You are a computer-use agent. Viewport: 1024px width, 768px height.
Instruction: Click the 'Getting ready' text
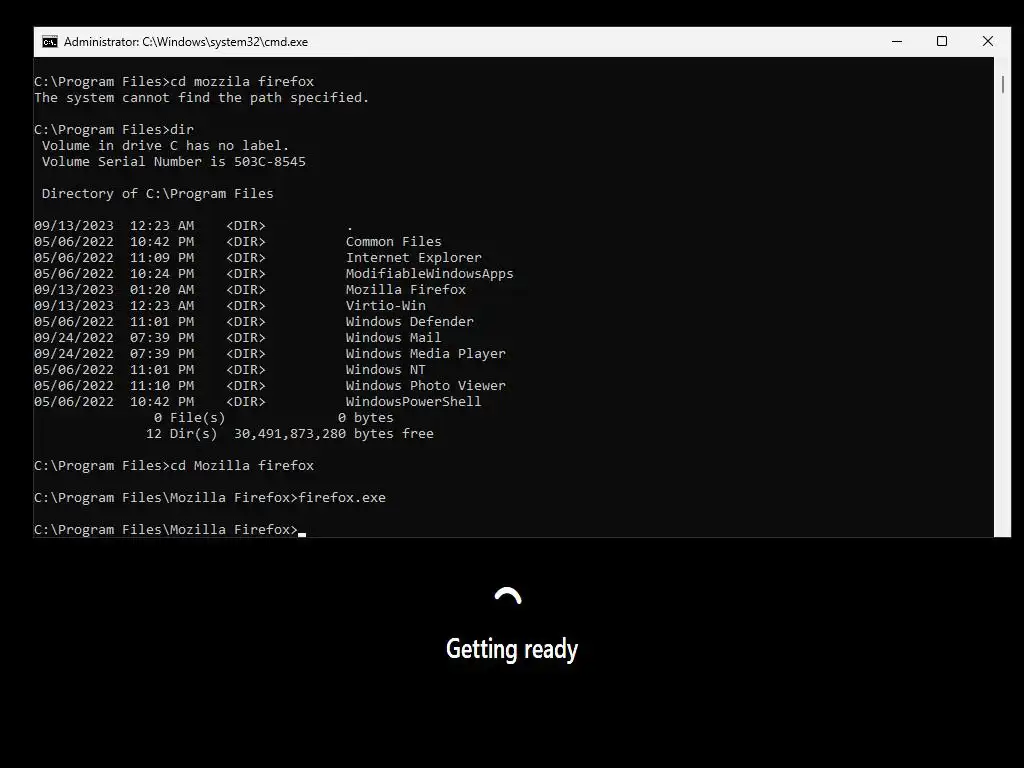[511, 649]
